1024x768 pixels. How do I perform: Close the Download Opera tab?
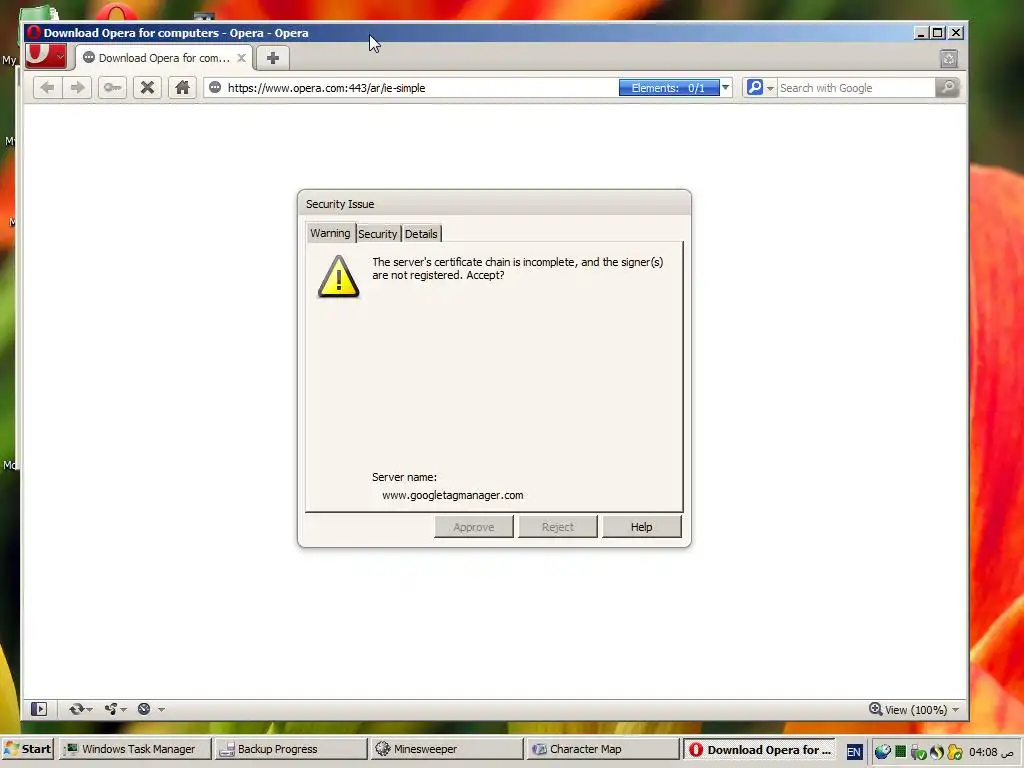click(x=242, y=58)
